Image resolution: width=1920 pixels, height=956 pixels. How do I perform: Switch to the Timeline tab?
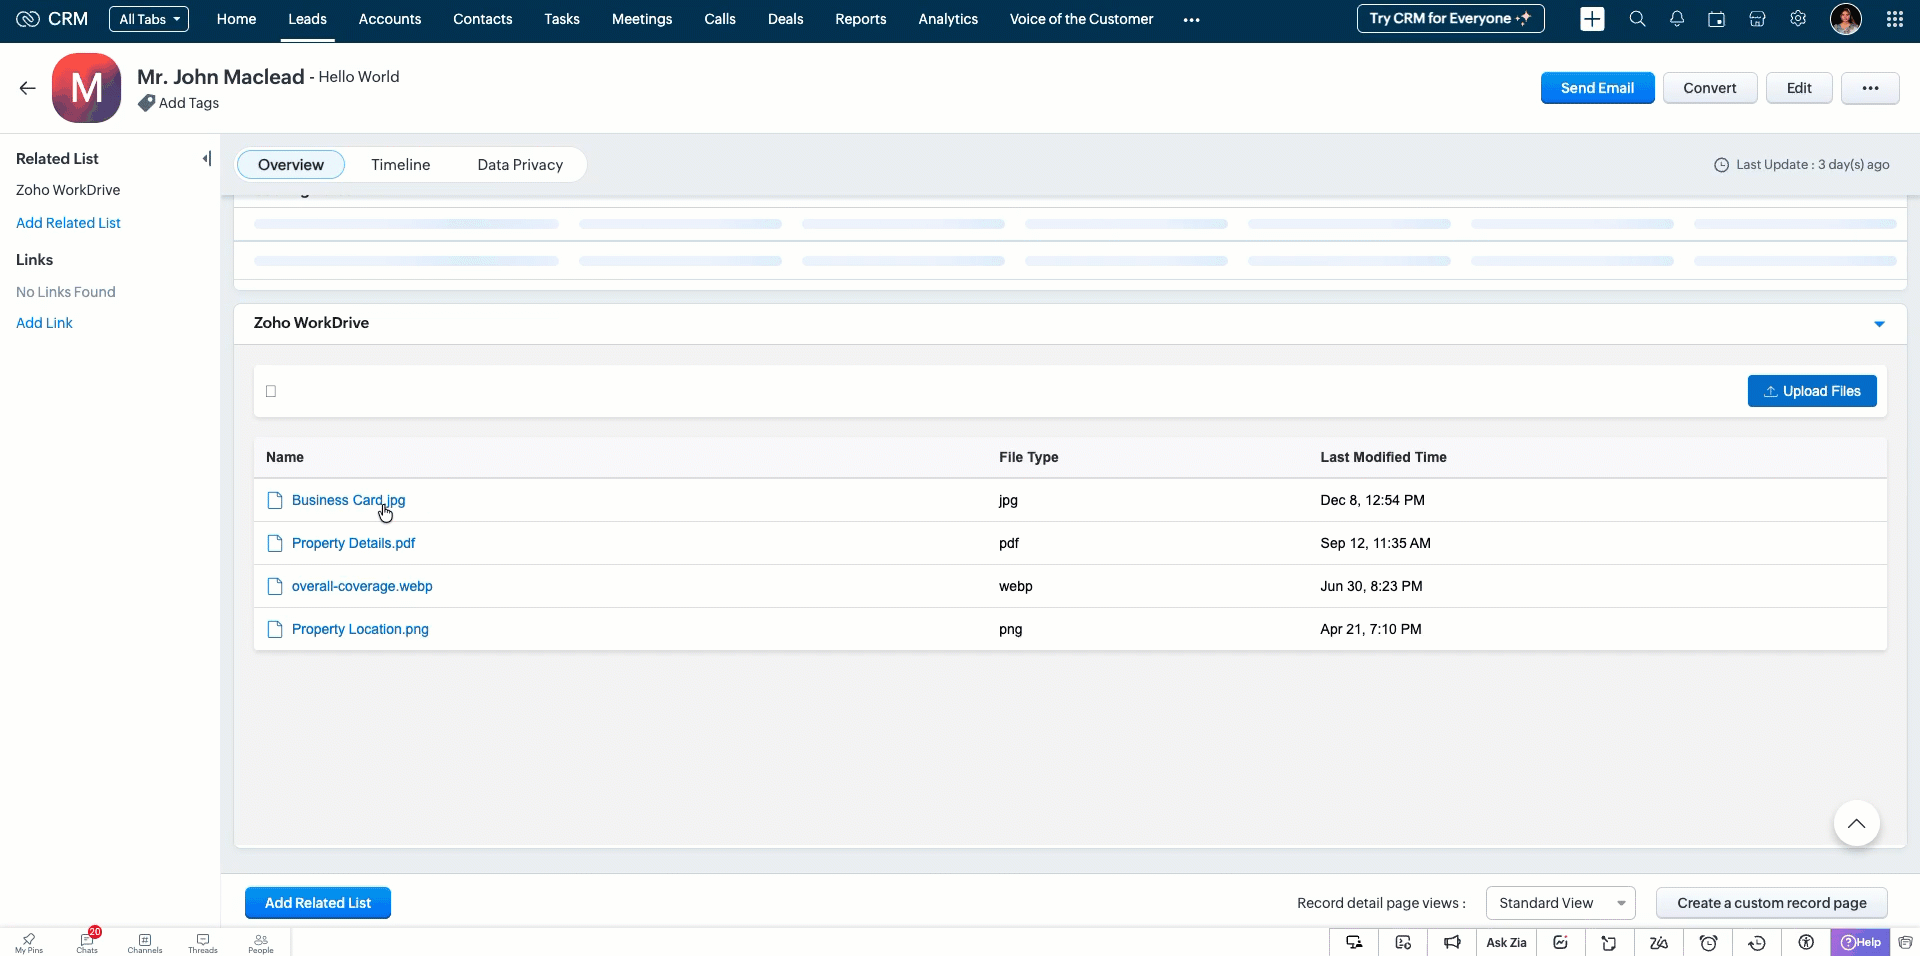pos(400,165)
